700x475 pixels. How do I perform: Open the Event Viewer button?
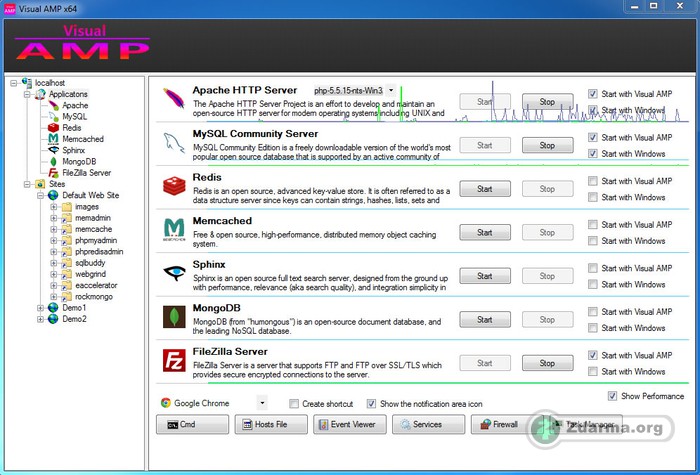coord(350,424)
